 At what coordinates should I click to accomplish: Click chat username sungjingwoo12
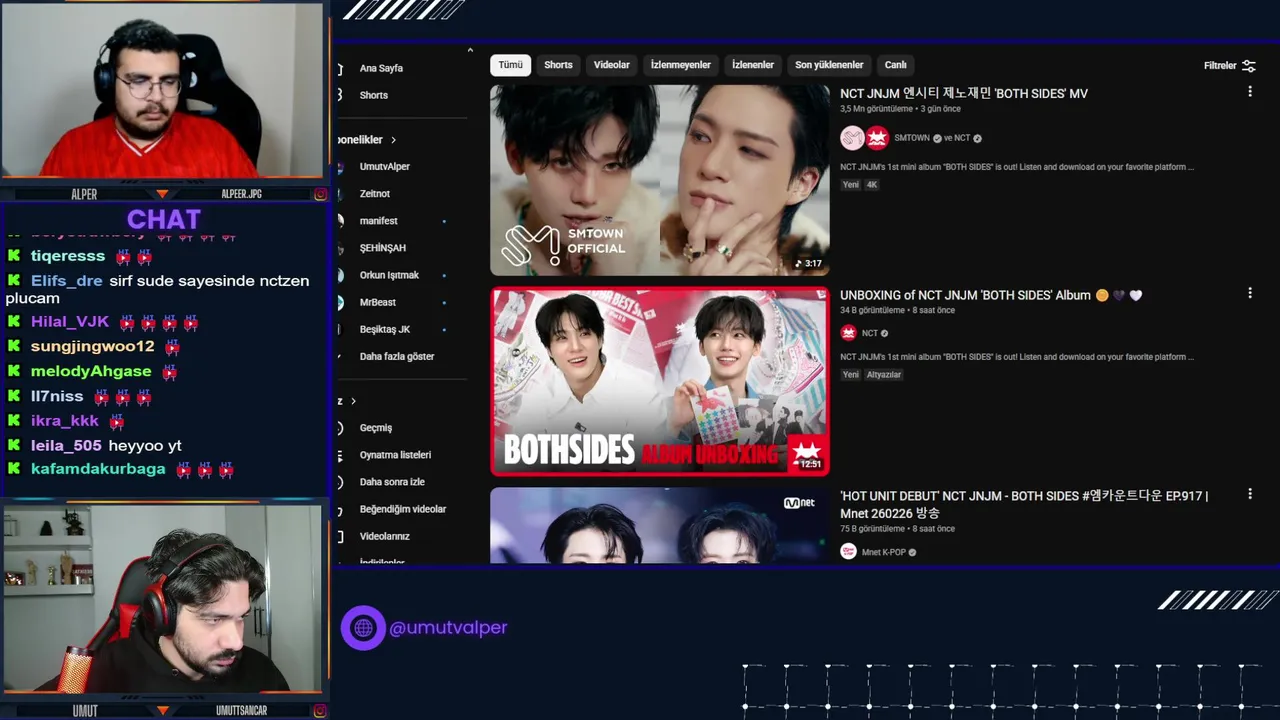(93, 347)
